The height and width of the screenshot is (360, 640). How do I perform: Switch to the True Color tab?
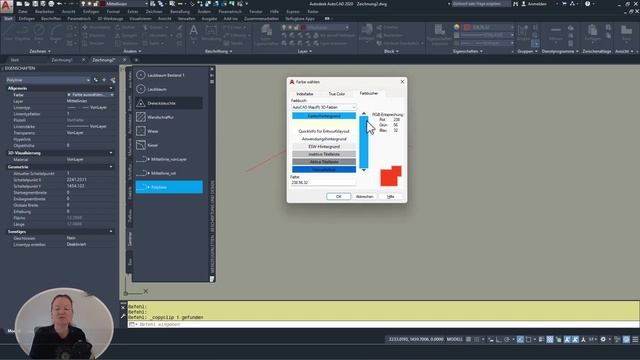click(x=337, y=94)
